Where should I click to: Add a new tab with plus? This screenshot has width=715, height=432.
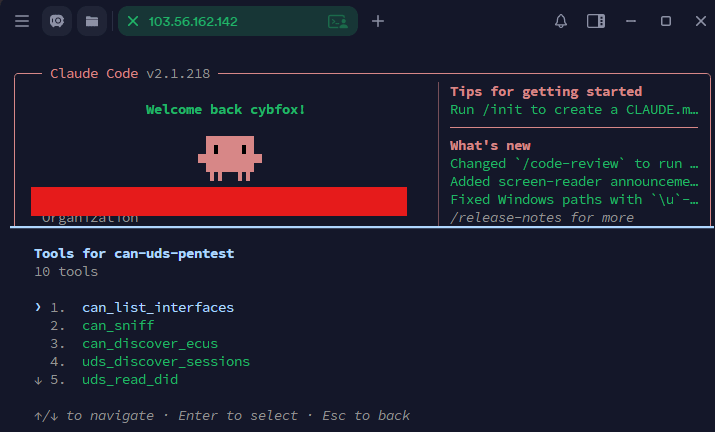pyautogui.click(x=378, y=21)
